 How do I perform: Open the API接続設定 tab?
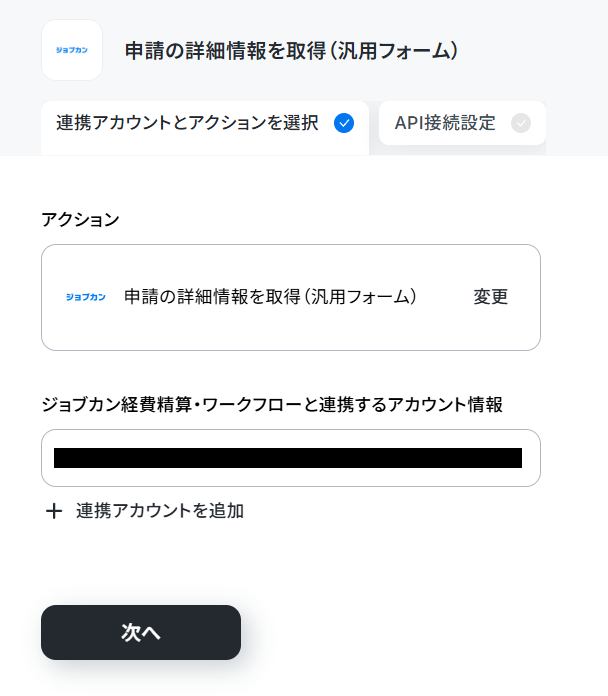pyautogui.click(x=462, y=123)
